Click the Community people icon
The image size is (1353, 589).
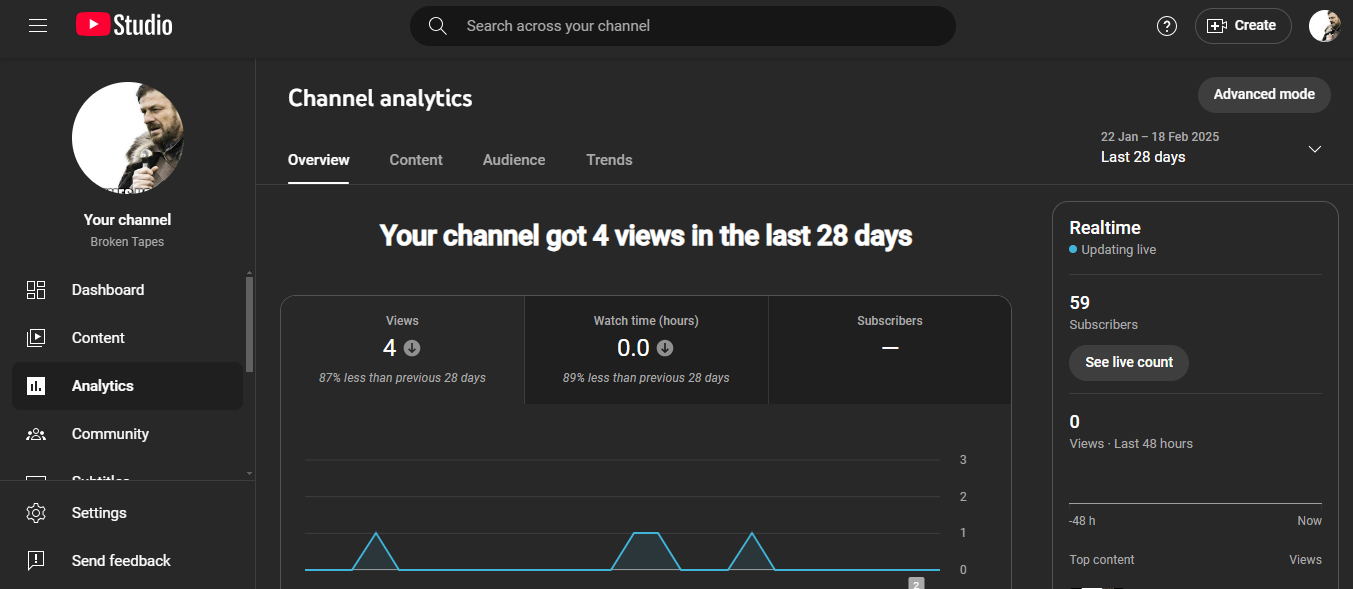(x=36, y=434)
